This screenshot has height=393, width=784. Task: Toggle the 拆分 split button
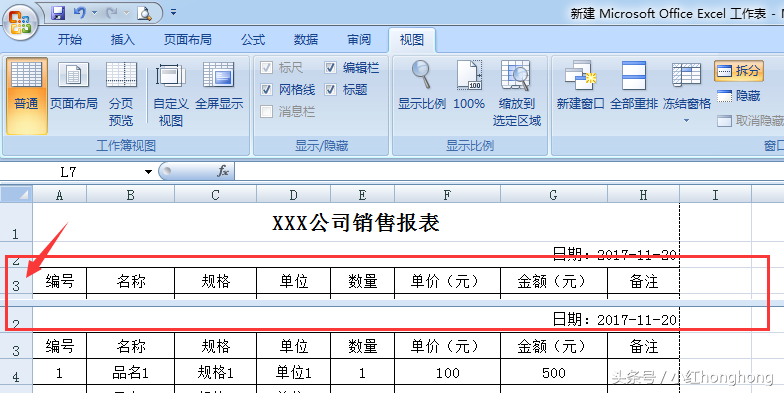(x=740, y=71)
